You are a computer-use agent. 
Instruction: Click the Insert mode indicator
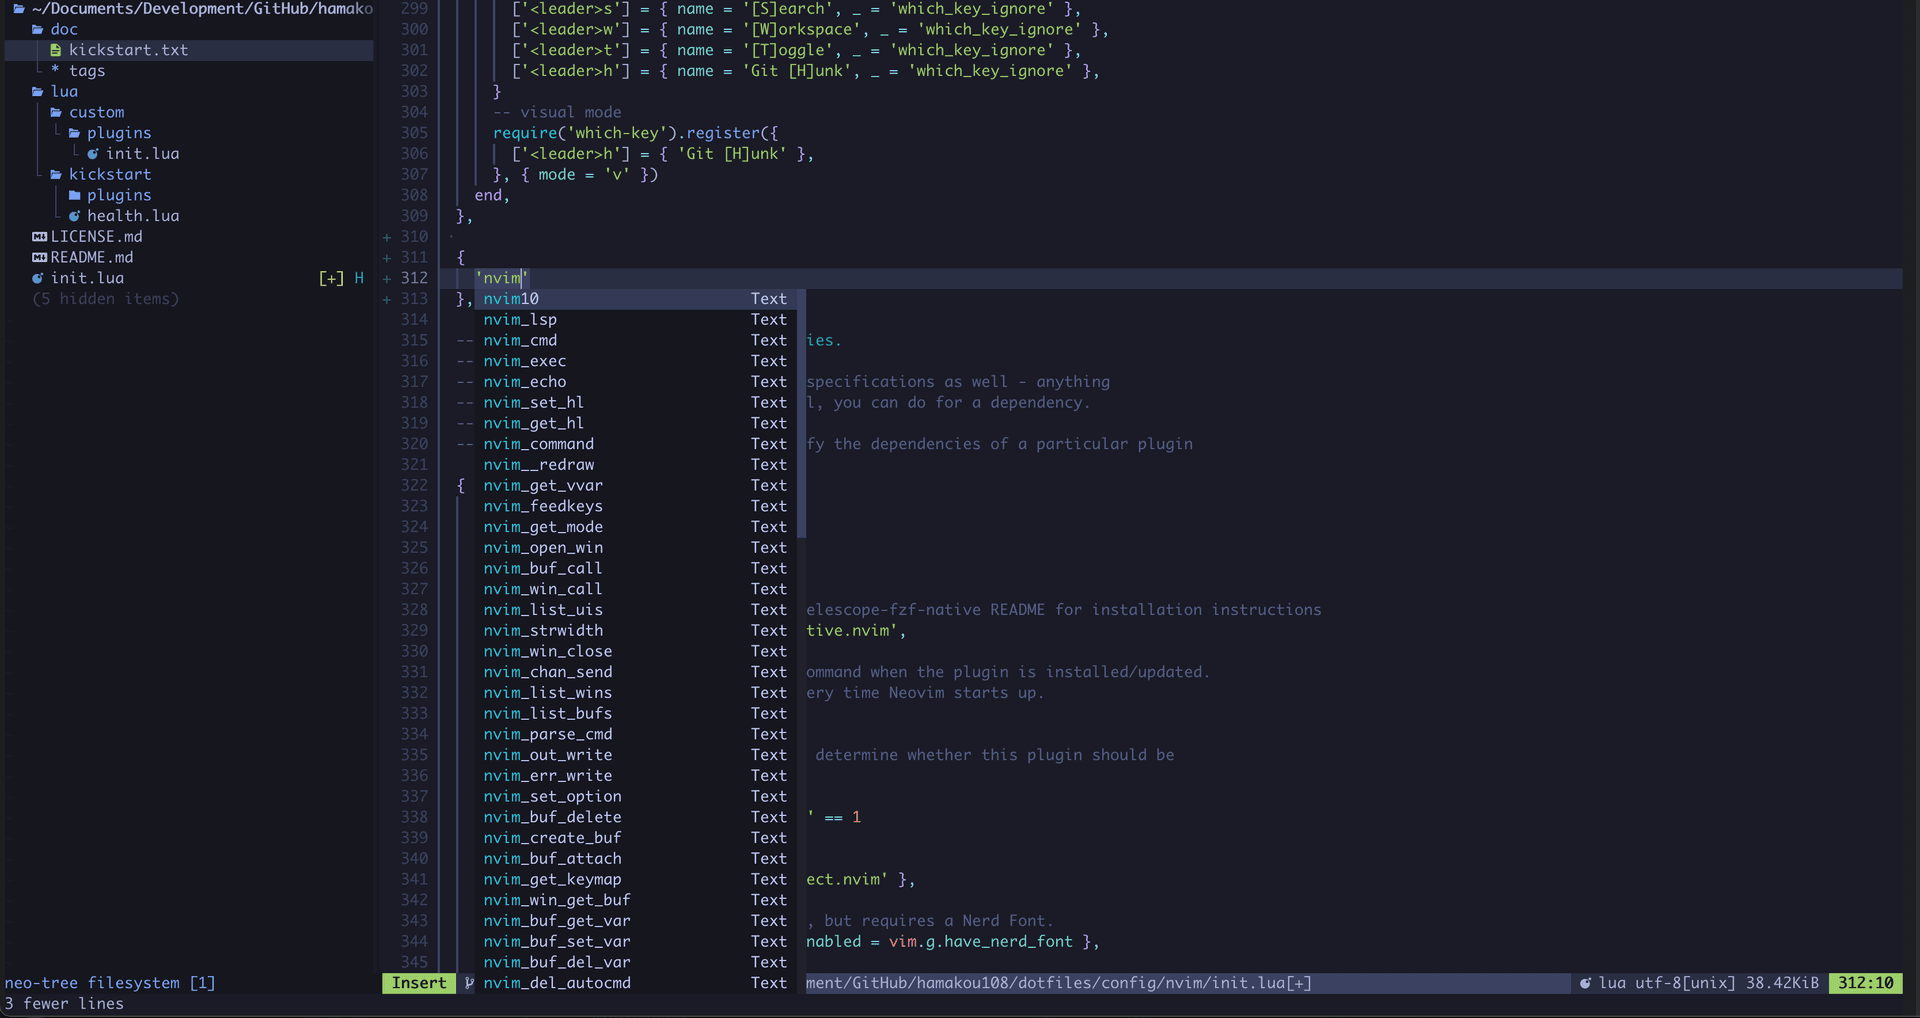pyautogui.click(x=419, y=983)
